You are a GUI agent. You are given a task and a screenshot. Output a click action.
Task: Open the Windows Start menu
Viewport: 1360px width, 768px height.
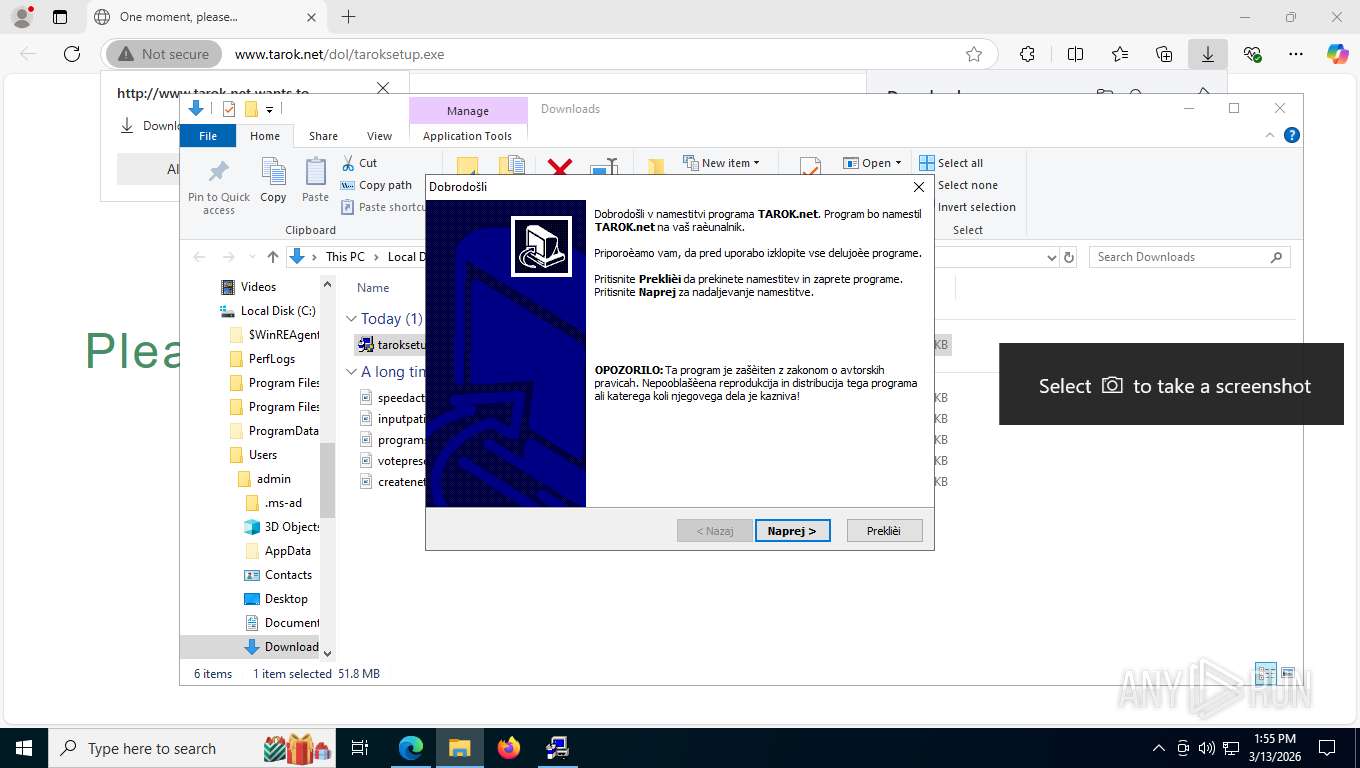pos(23,748)
